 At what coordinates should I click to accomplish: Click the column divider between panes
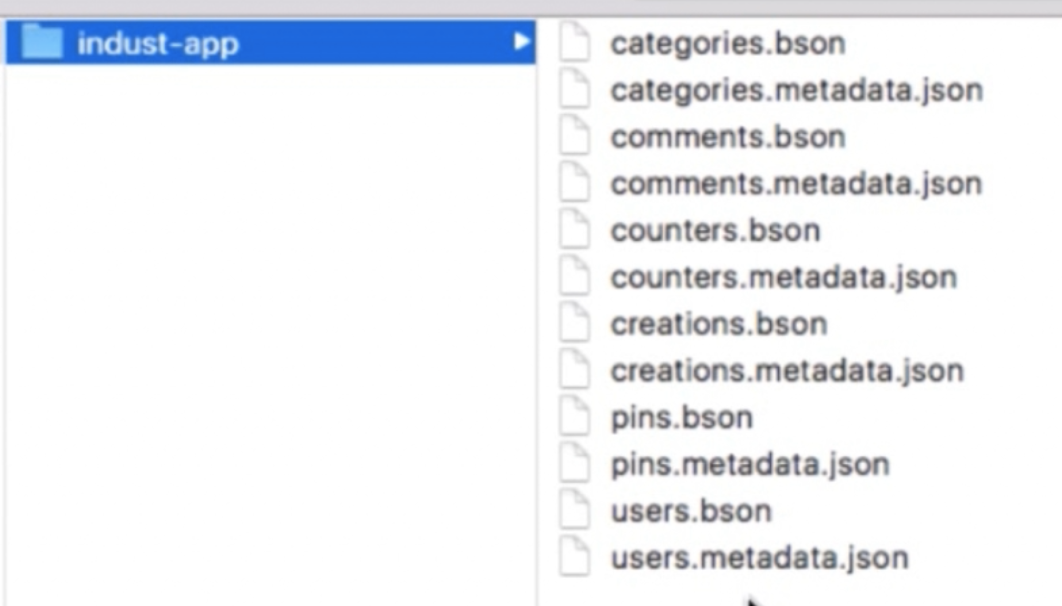point(538,300)
